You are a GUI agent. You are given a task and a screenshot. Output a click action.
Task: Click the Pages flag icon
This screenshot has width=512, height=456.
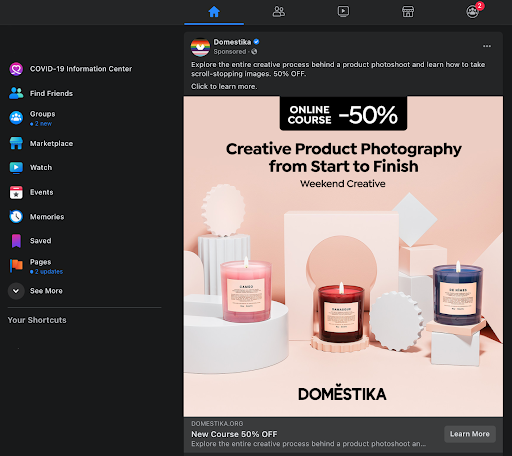point(16,266)
